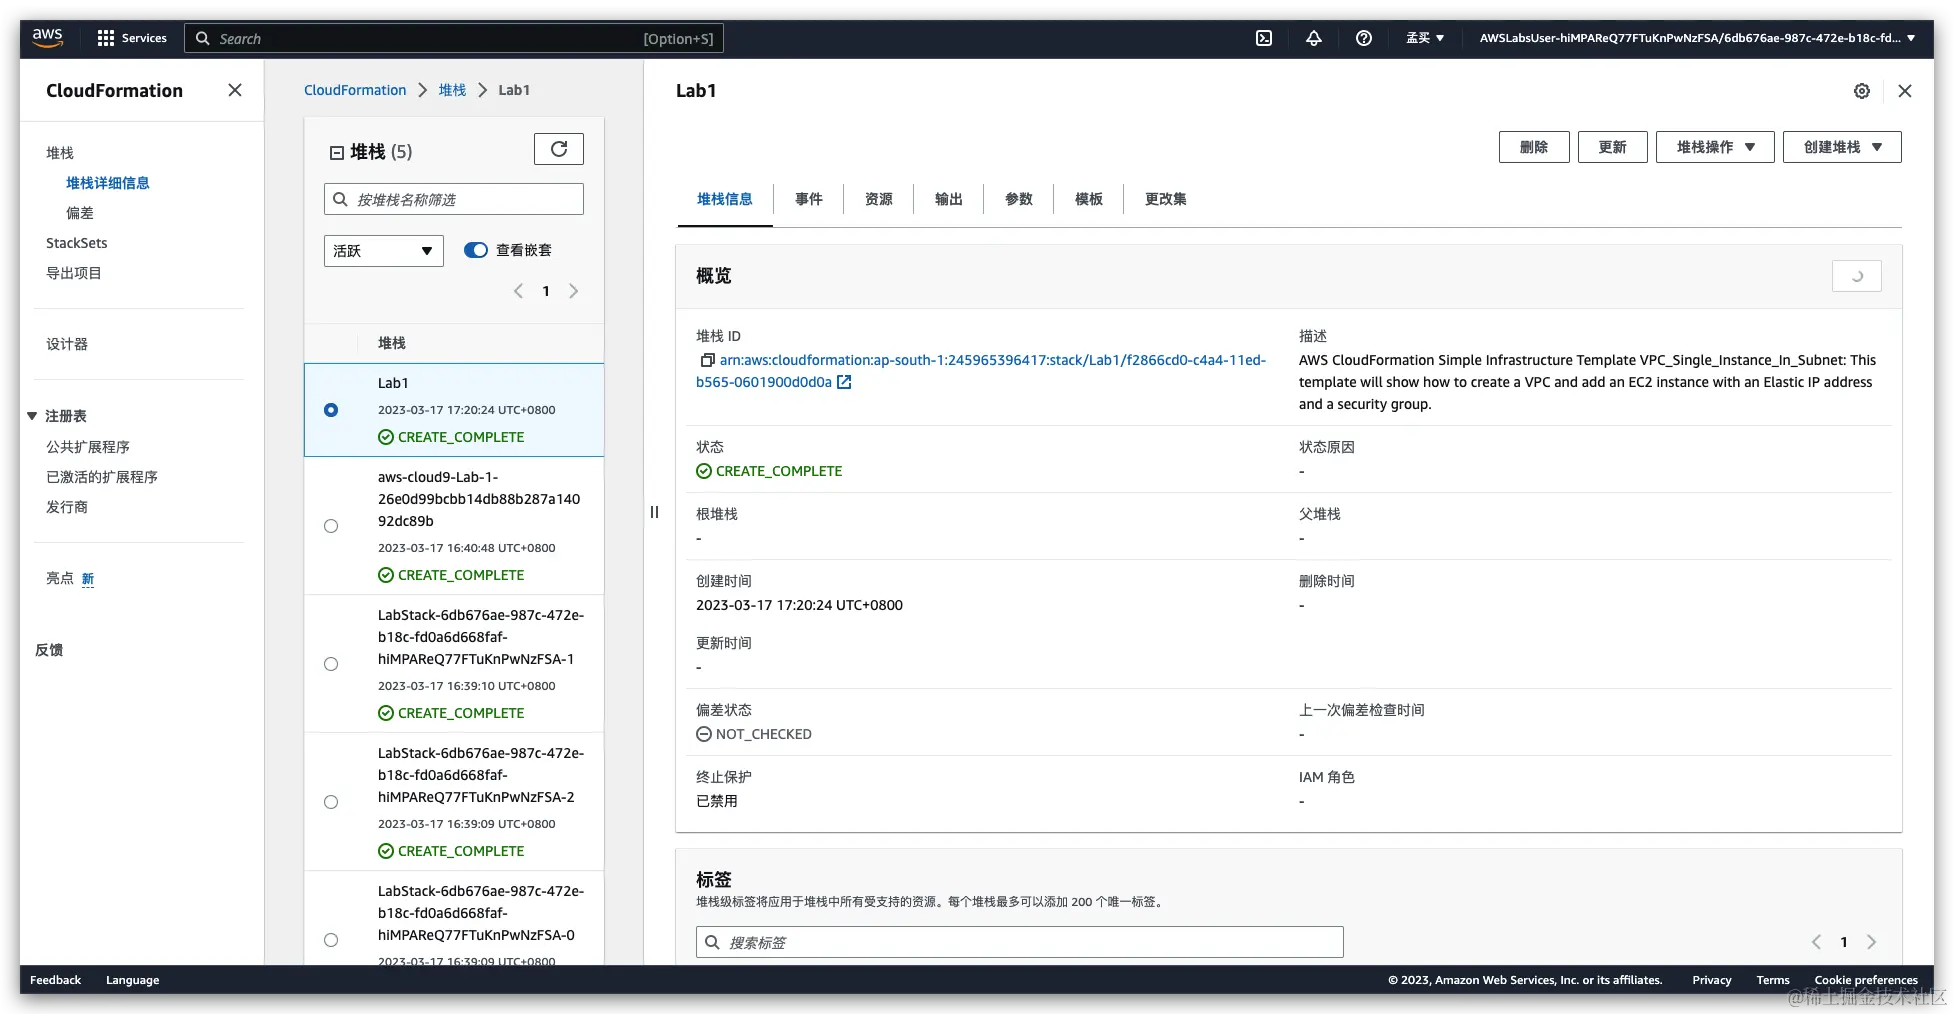Click the stack filter magnifier icon
This screenshot has width=1954, height=1014.
pyautogui.click(x=340, y=199)
